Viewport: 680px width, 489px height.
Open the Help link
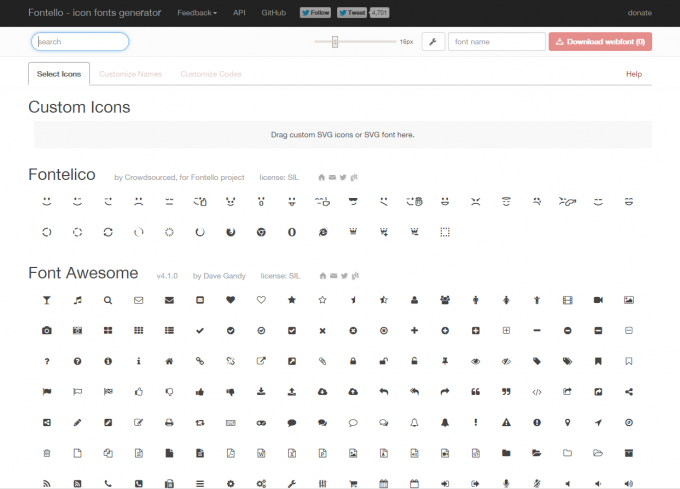(x=634, y=74)
